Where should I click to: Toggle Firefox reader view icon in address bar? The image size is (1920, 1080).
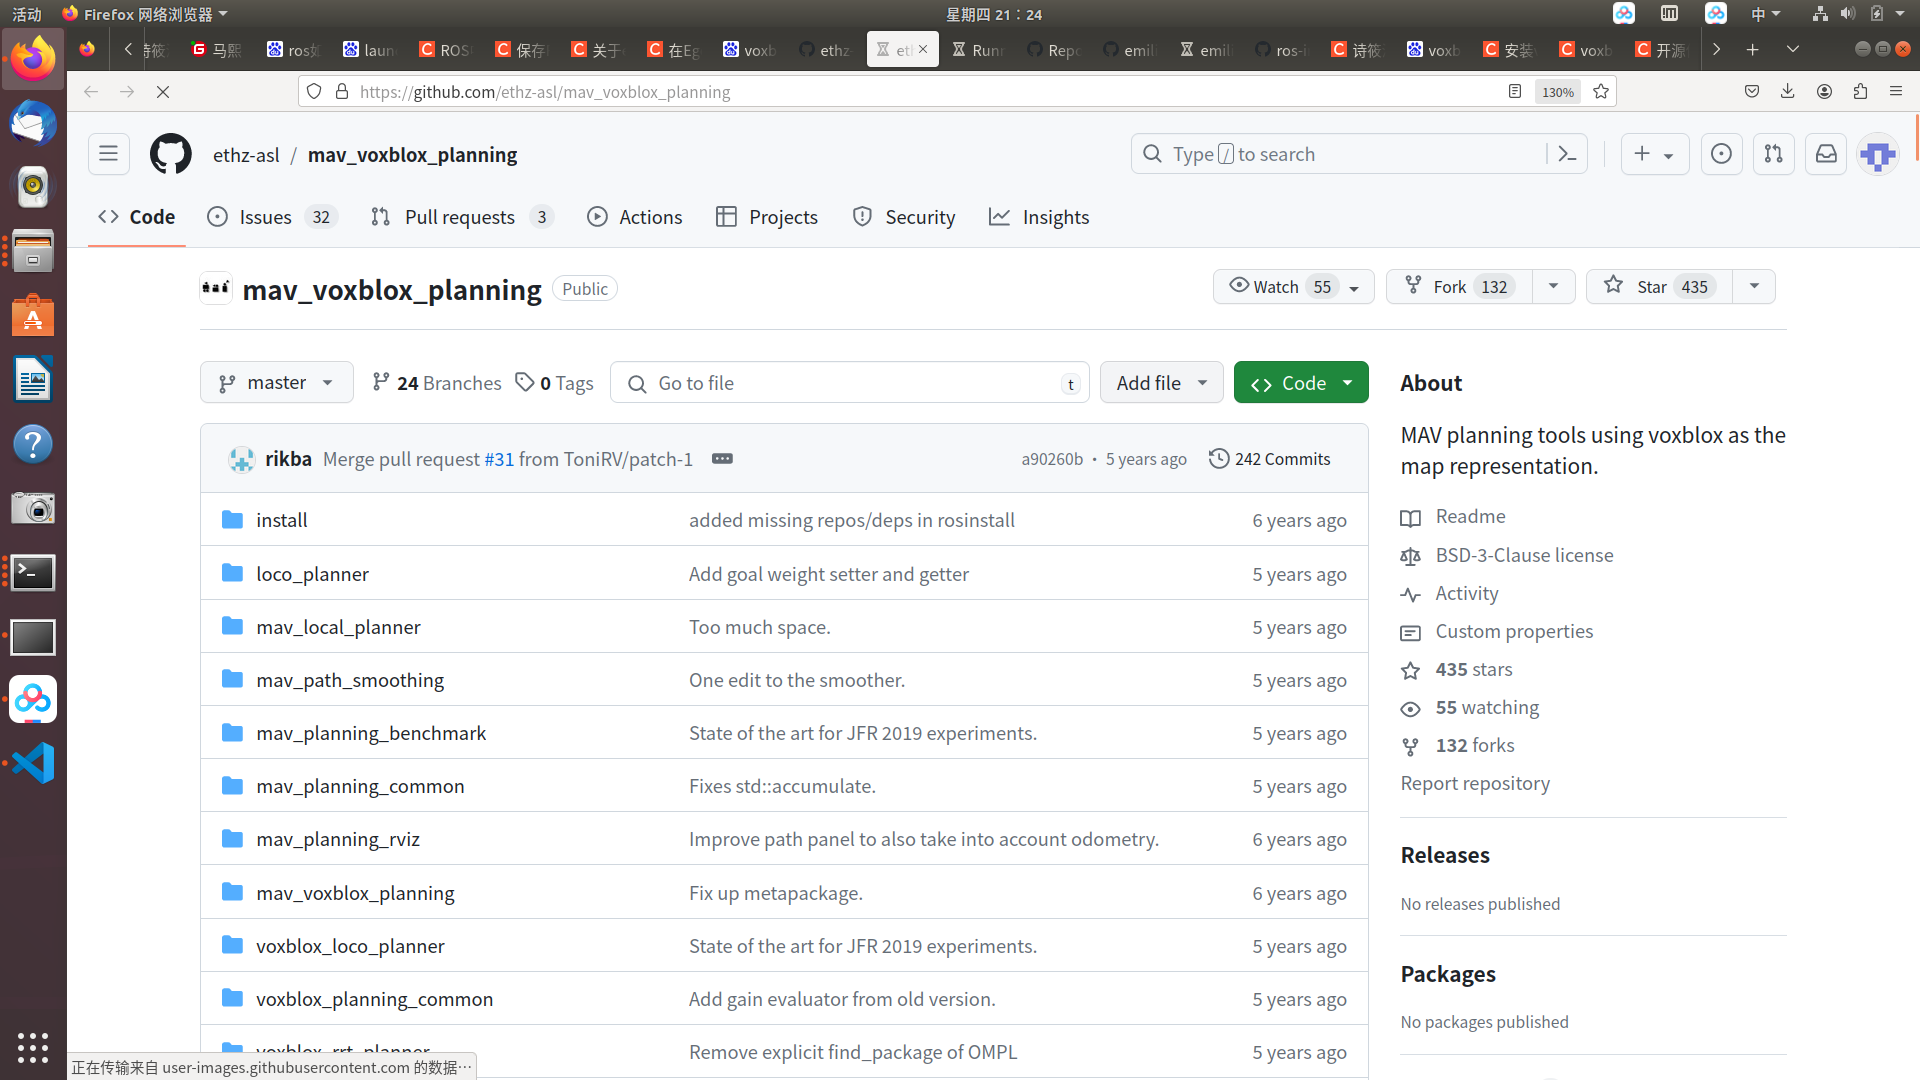point(1514,92)
